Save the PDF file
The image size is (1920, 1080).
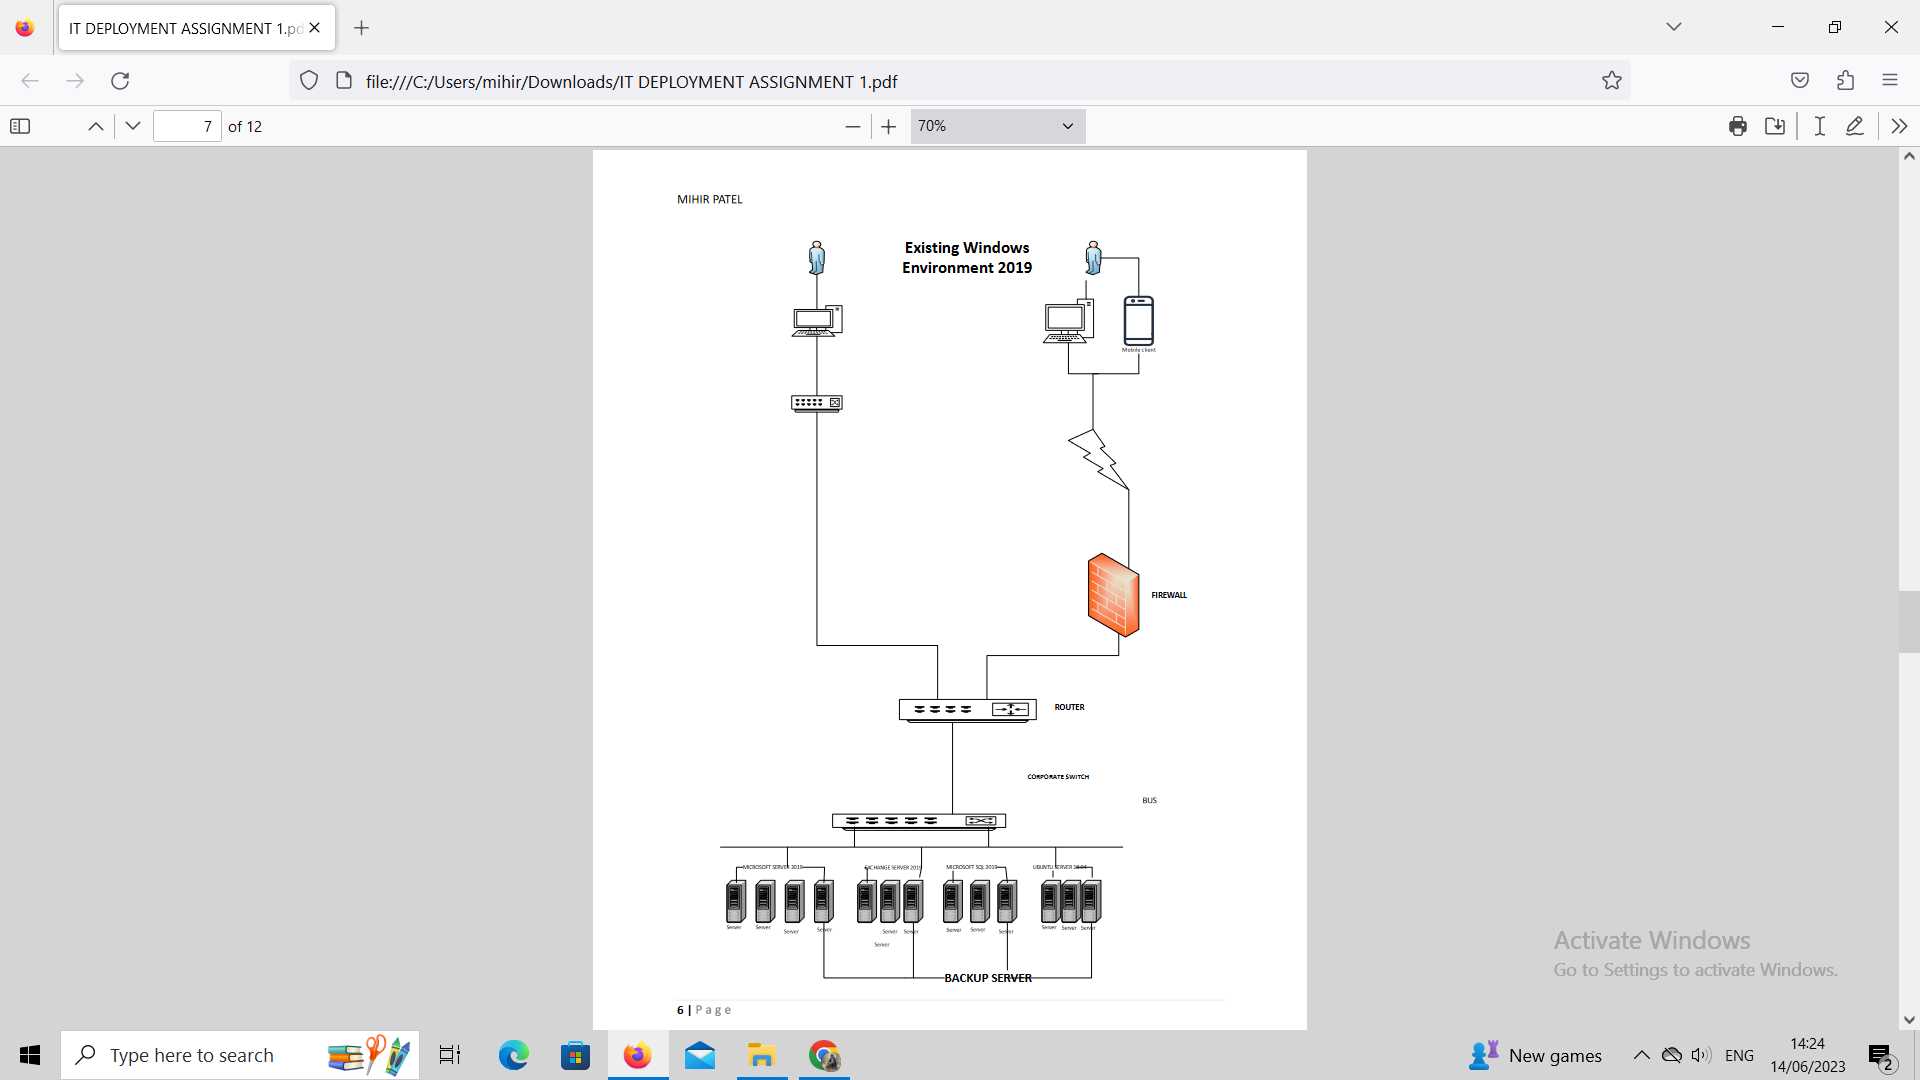point(1775,126)
